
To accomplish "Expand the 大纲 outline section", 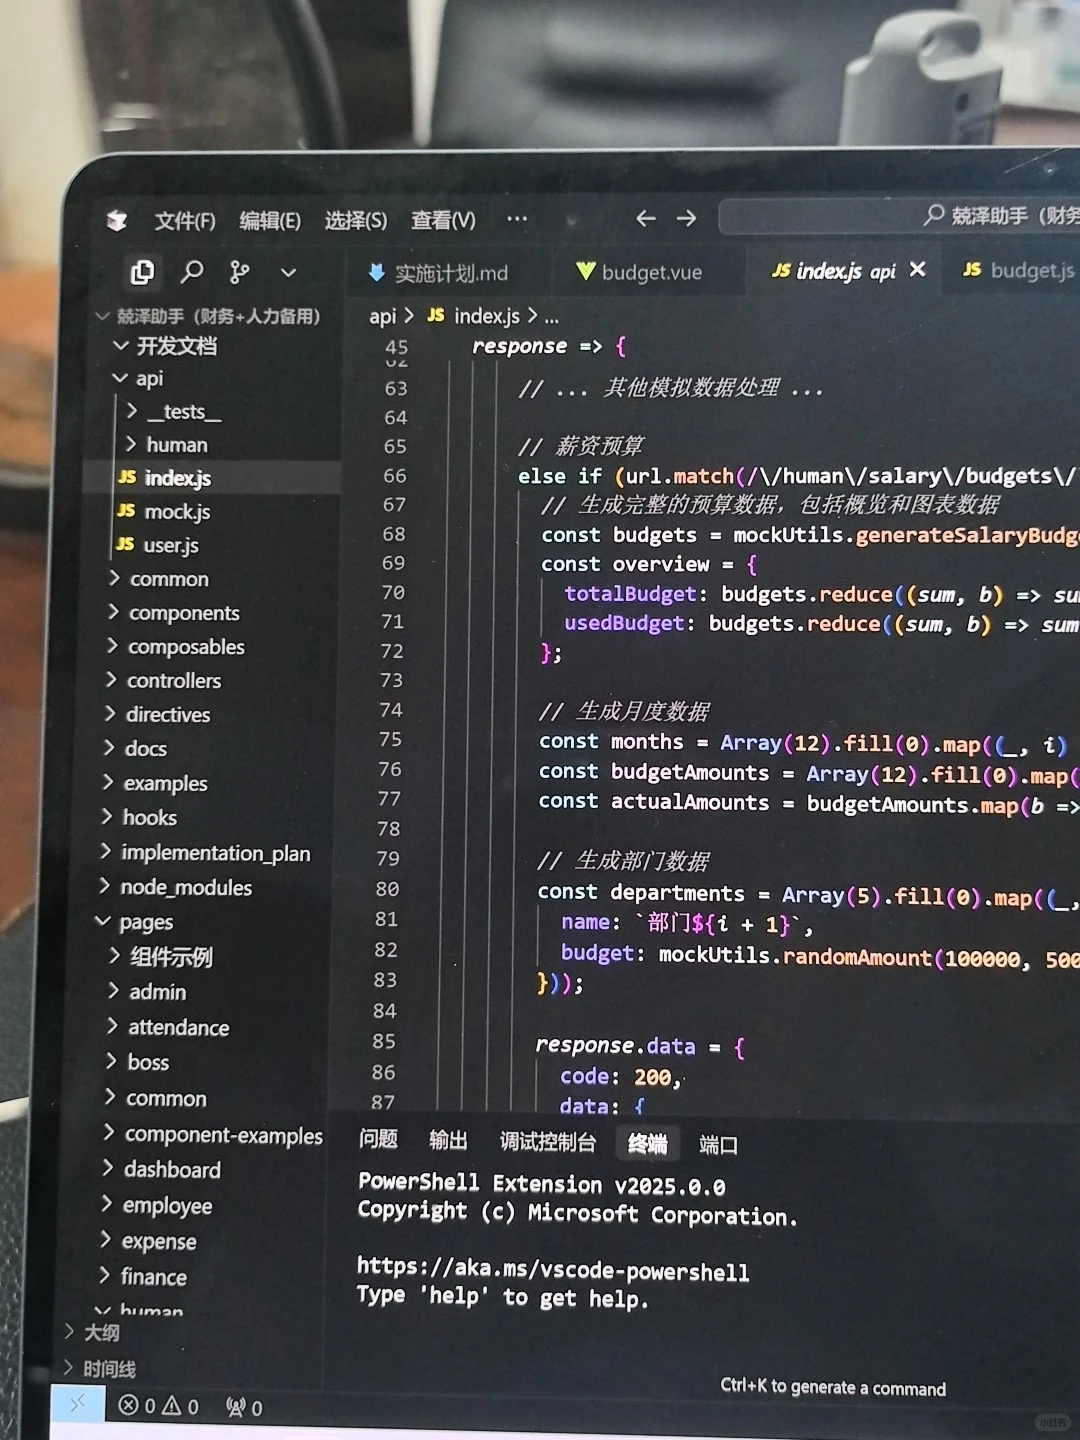I will [92, 1333].
